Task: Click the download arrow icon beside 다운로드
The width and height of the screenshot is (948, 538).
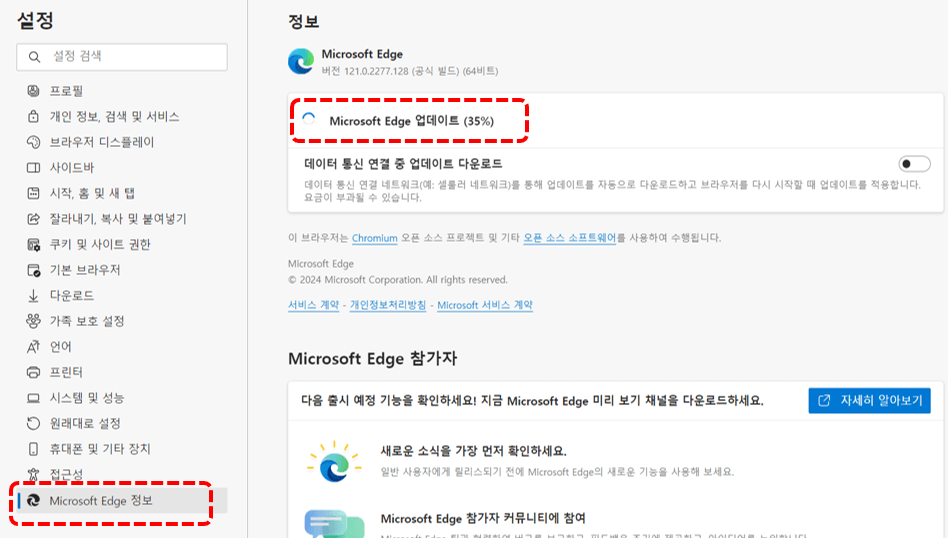Action: [x=33, y=296]
